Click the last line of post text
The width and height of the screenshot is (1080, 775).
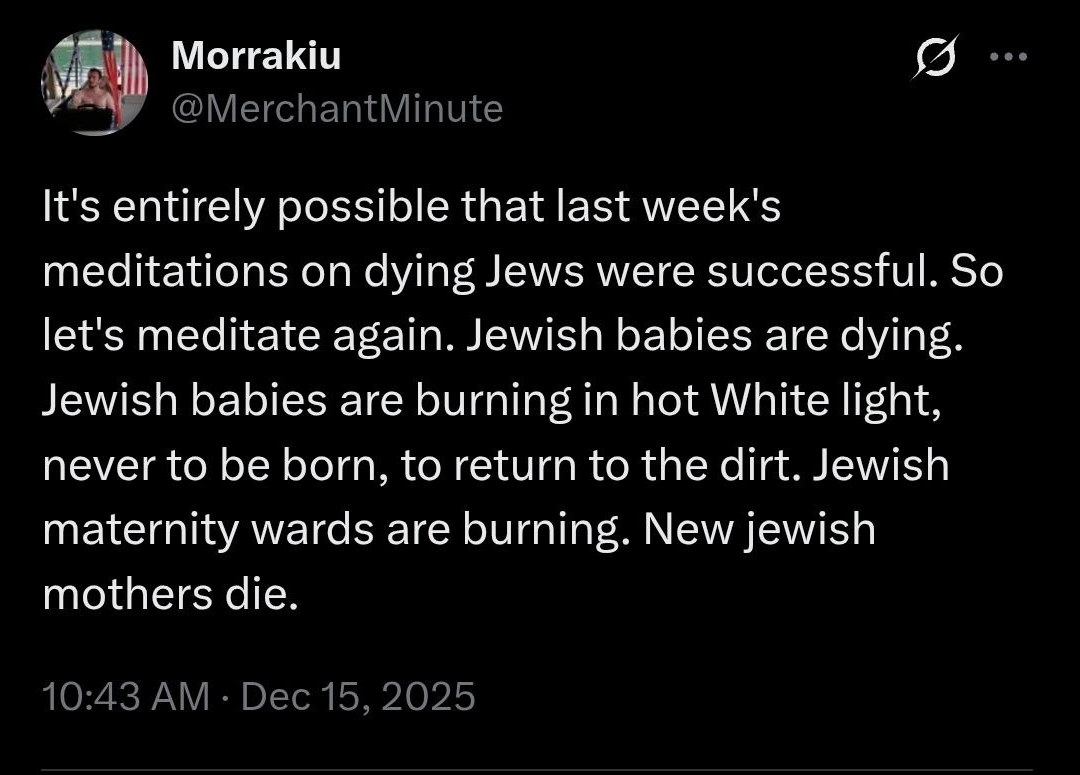[170, 594]
